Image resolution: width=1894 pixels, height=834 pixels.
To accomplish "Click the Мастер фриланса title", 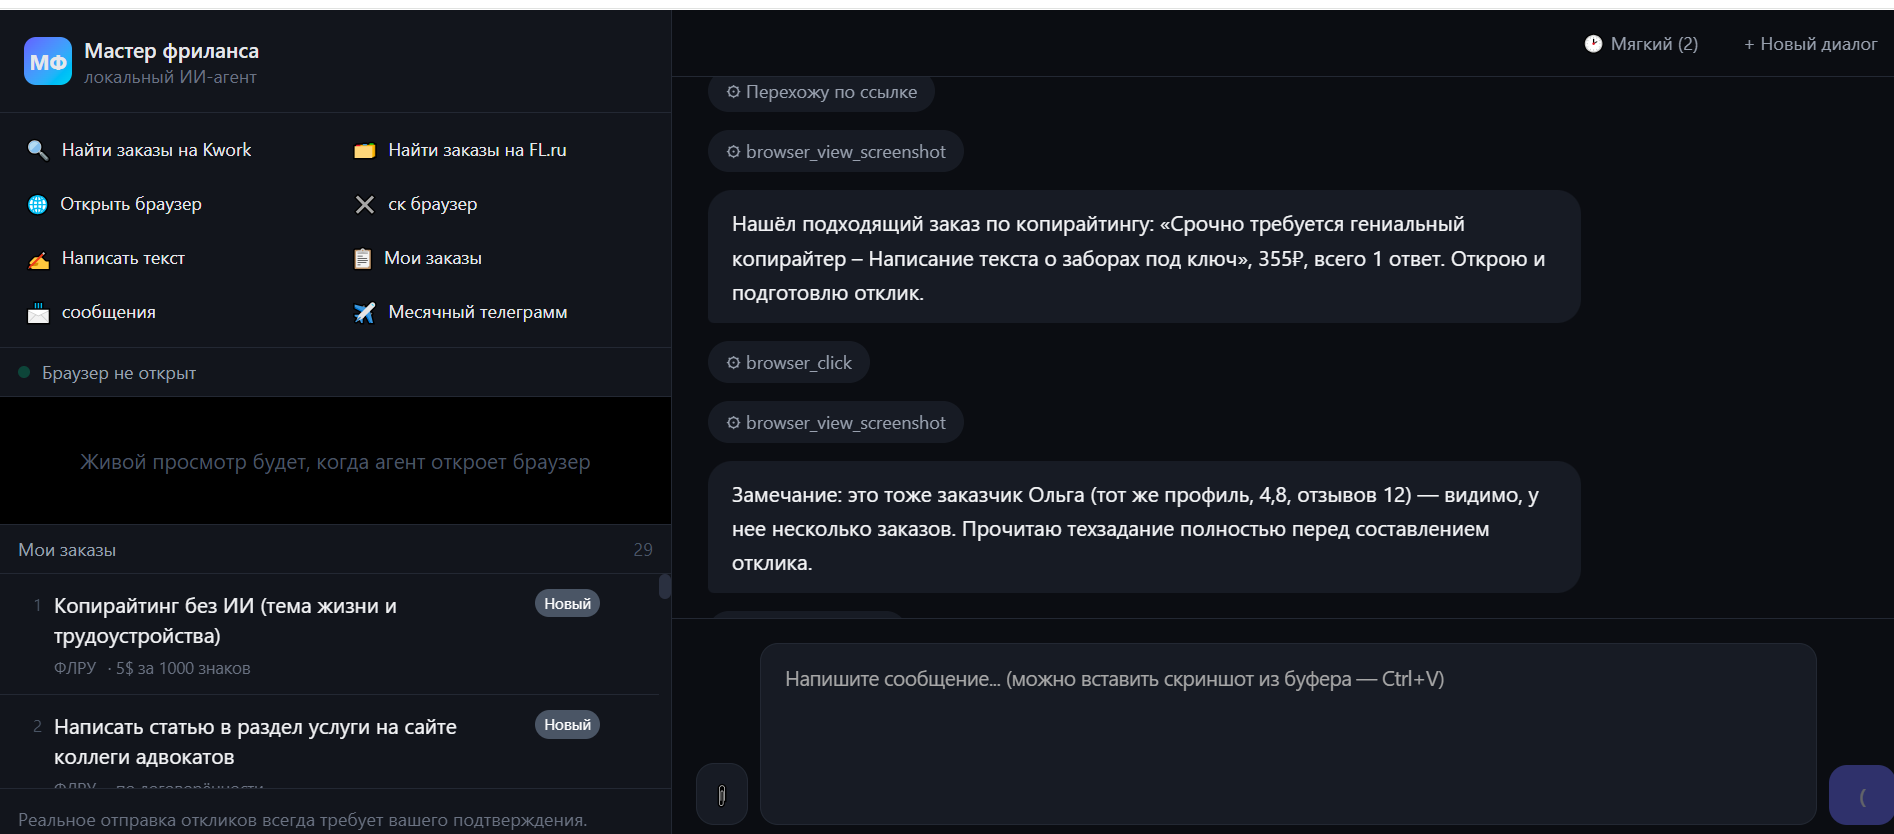I will [x=171, y=51].
